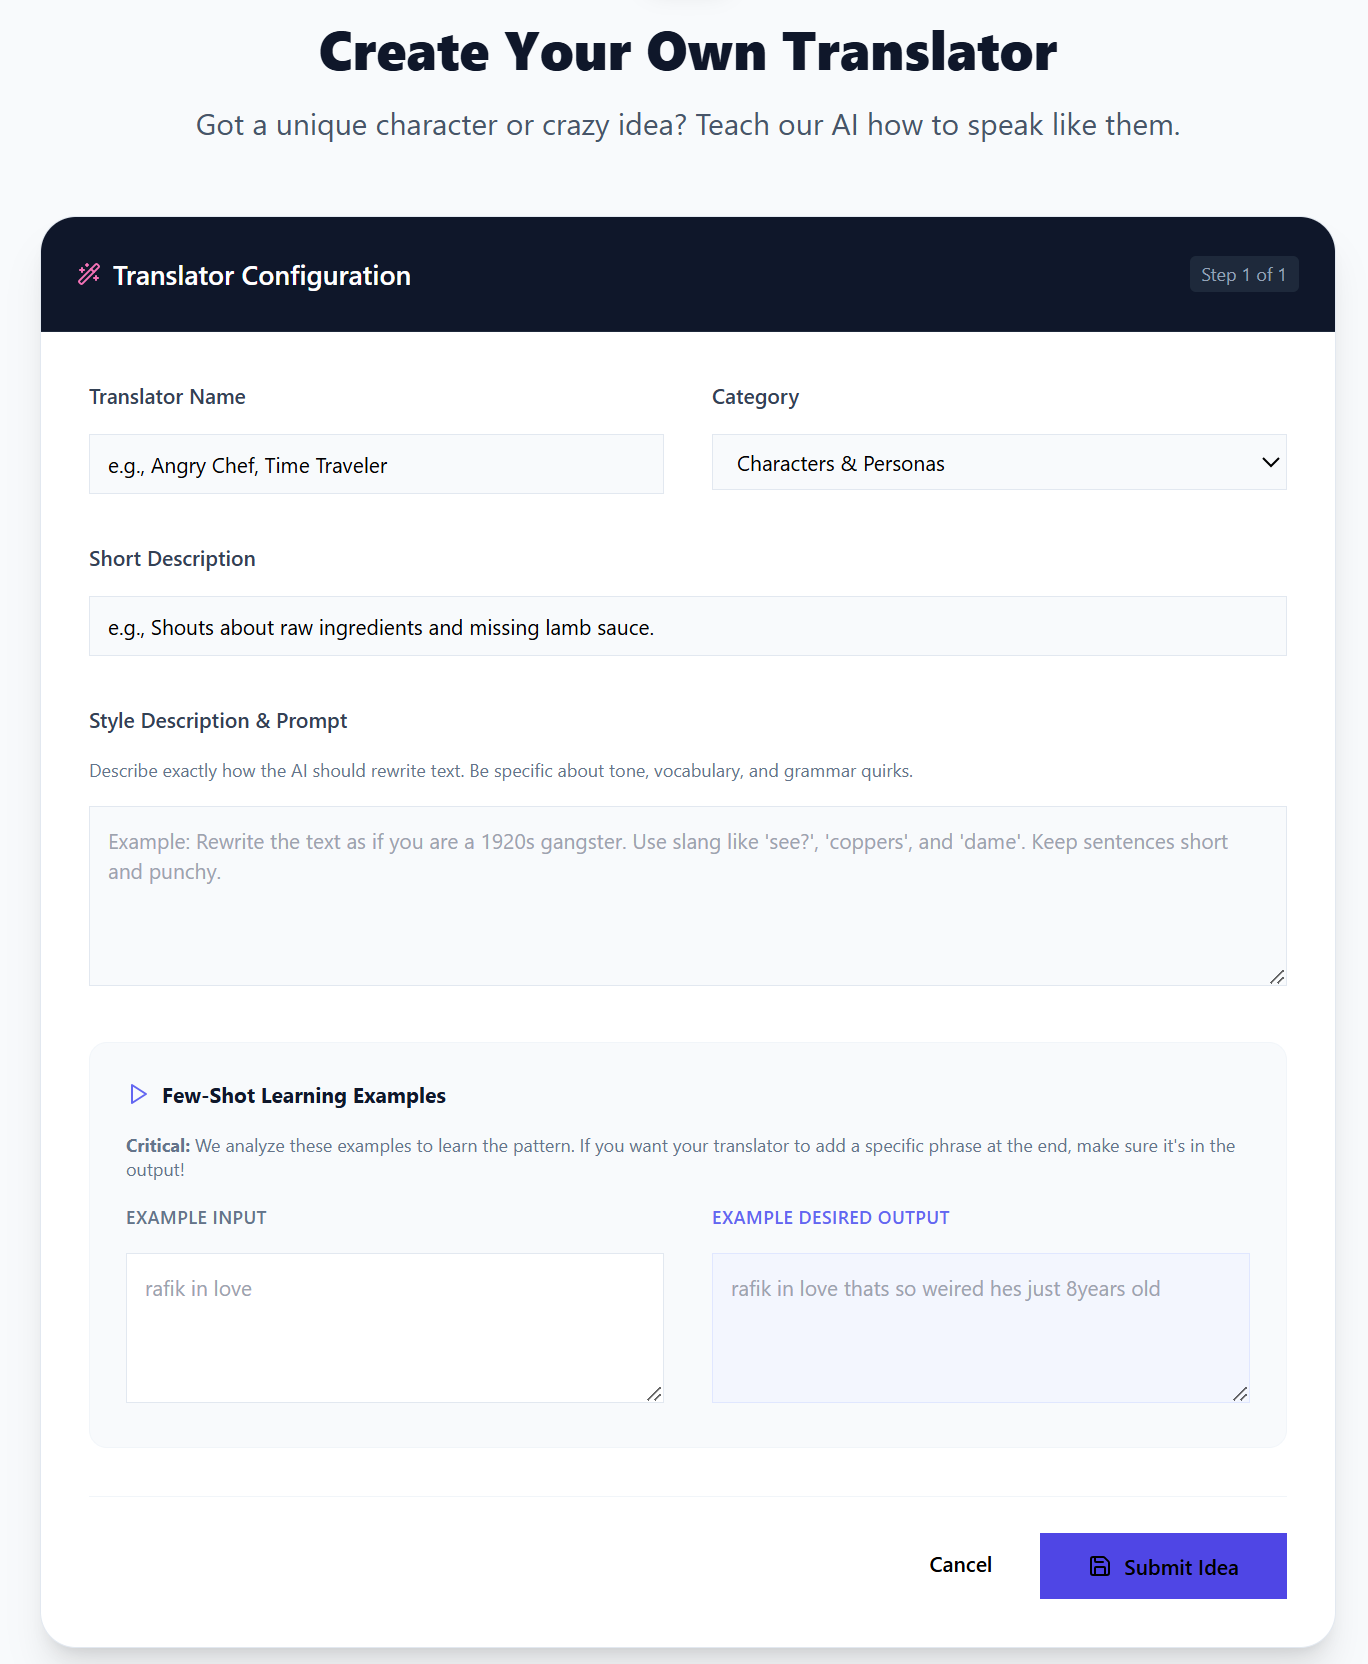
Task: Open the Category dropdown chevron arrow
Action: (1270, 462)
